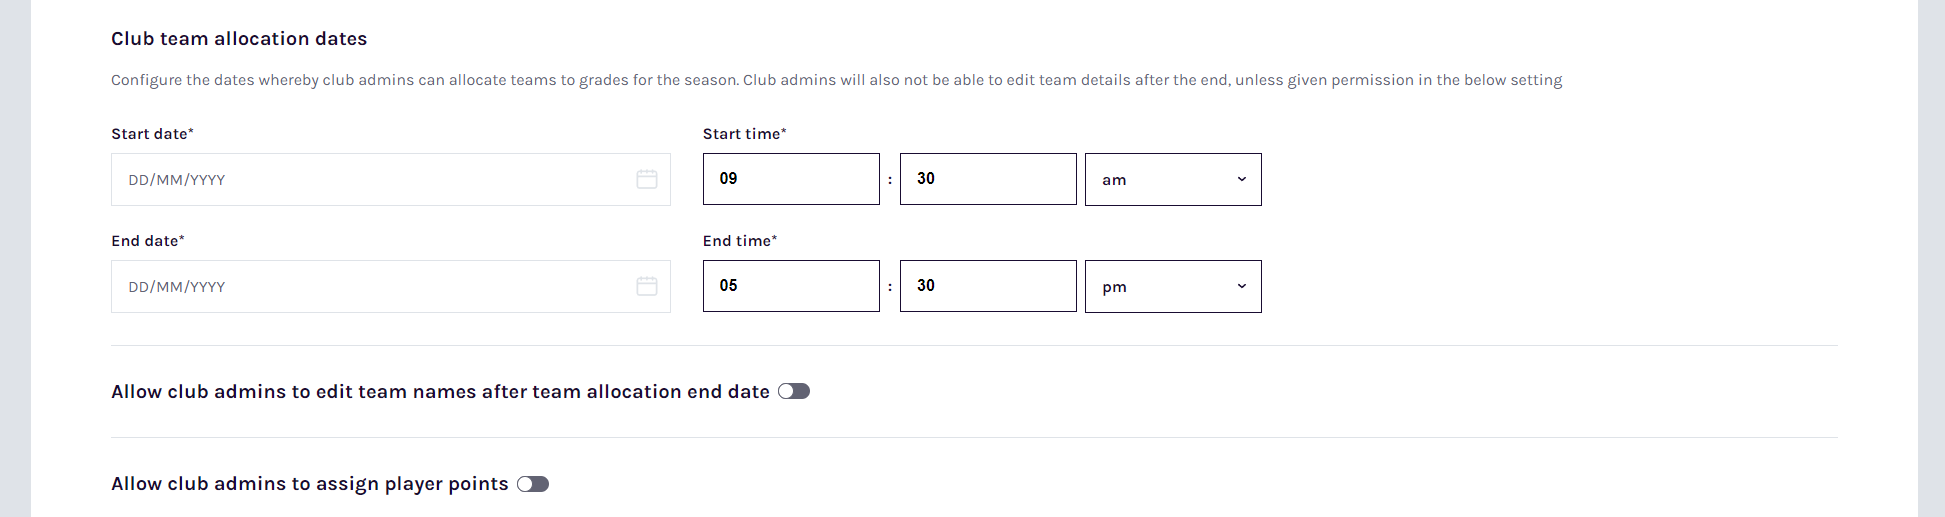Select the End time minutes field
Image resolution: width=1945 pixels, height=517 pixels.
[988, 286]
